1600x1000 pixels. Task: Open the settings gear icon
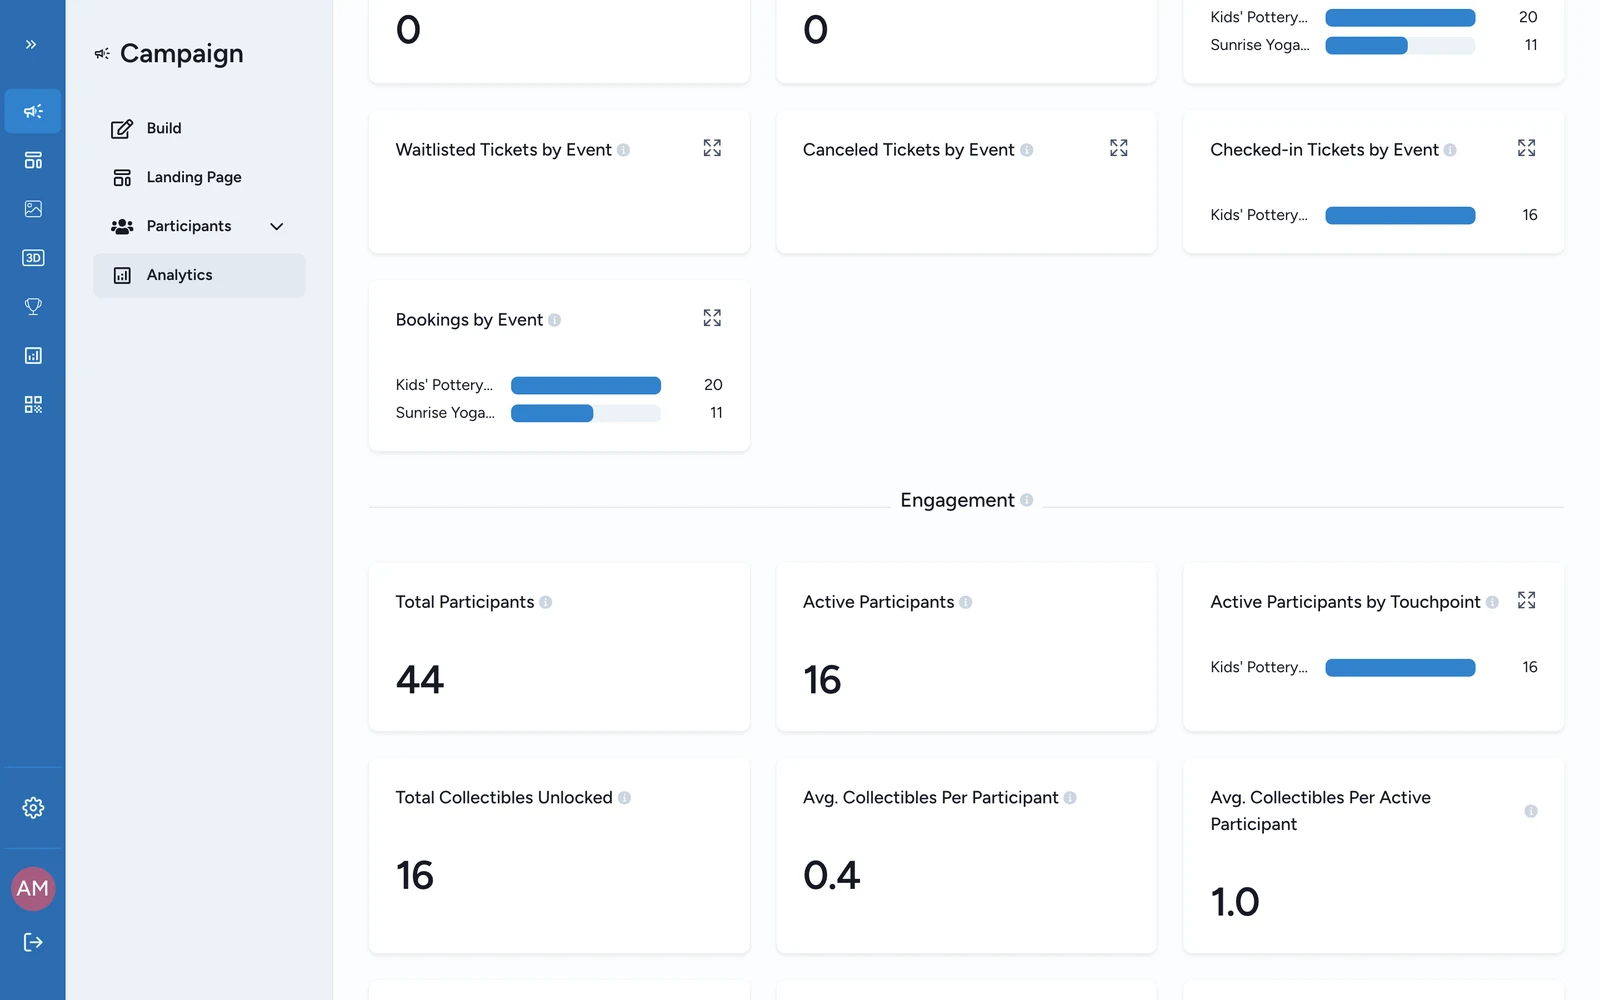(33, 808)
